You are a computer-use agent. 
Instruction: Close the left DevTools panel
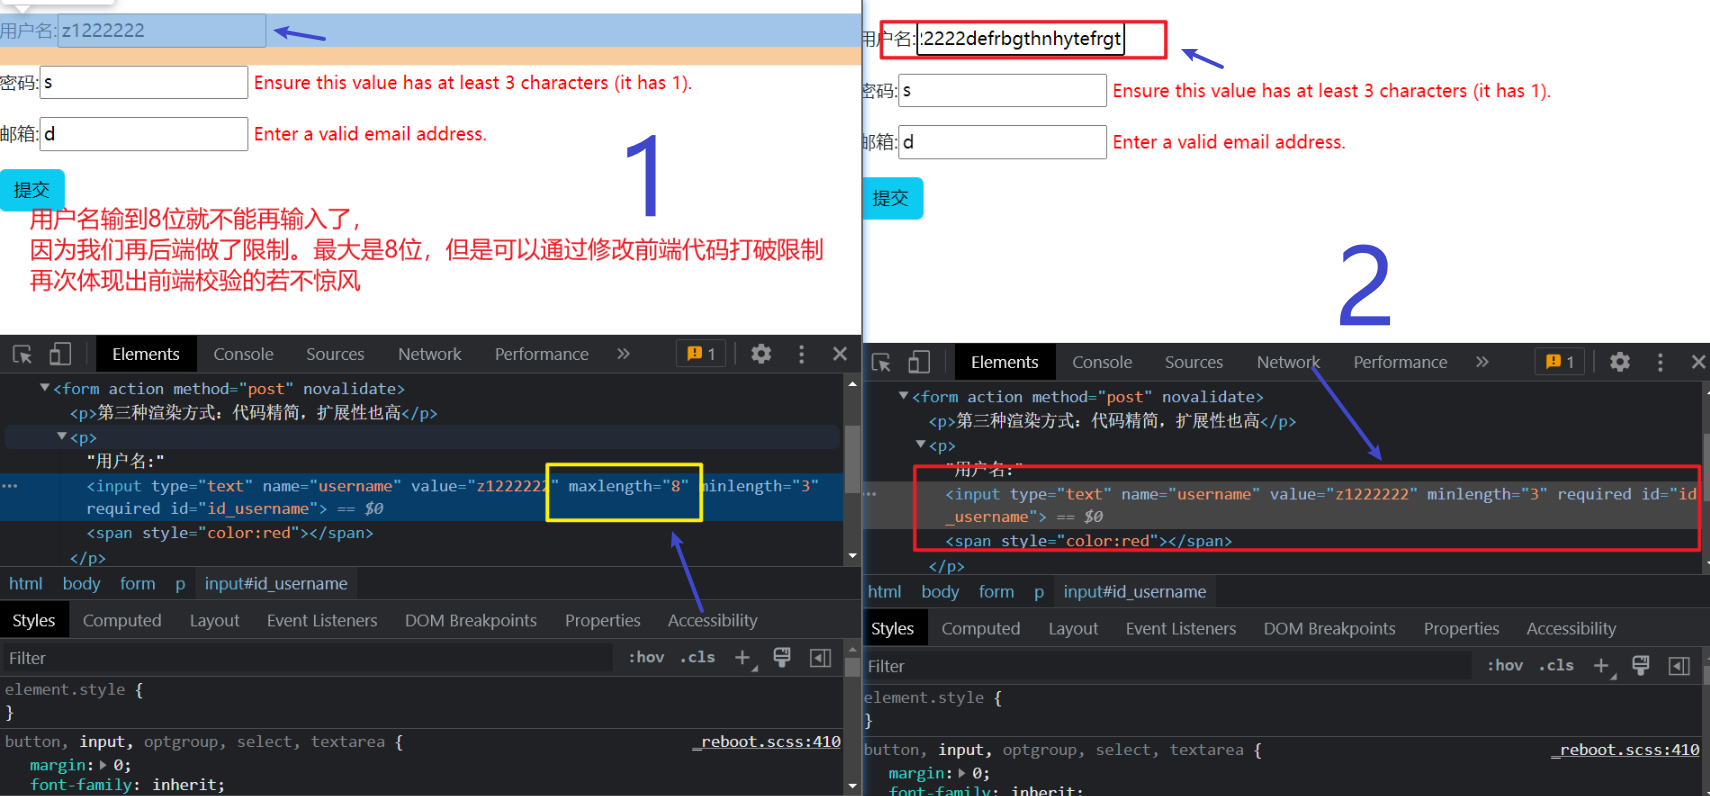(x=840, y=354)
